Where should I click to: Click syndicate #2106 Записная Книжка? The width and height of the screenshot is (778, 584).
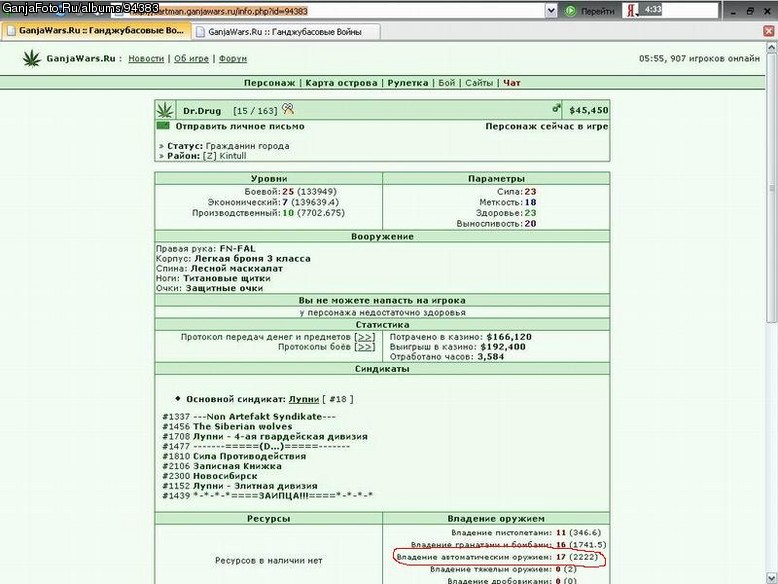point(222,466)
